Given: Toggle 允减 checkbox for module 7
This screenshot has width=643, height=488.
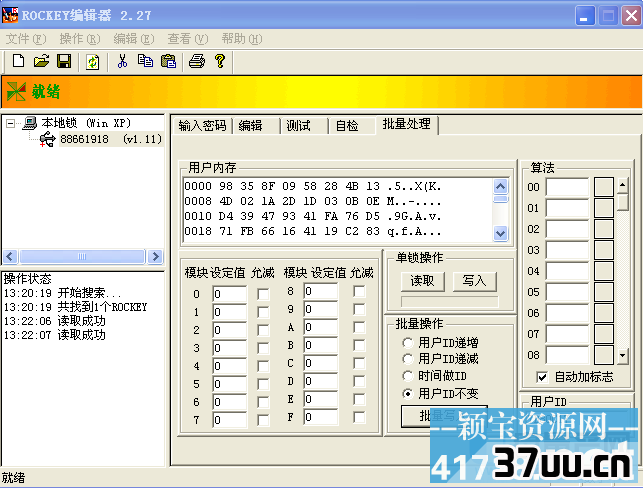Looking at the screenshot, I should tap(263, 420).
